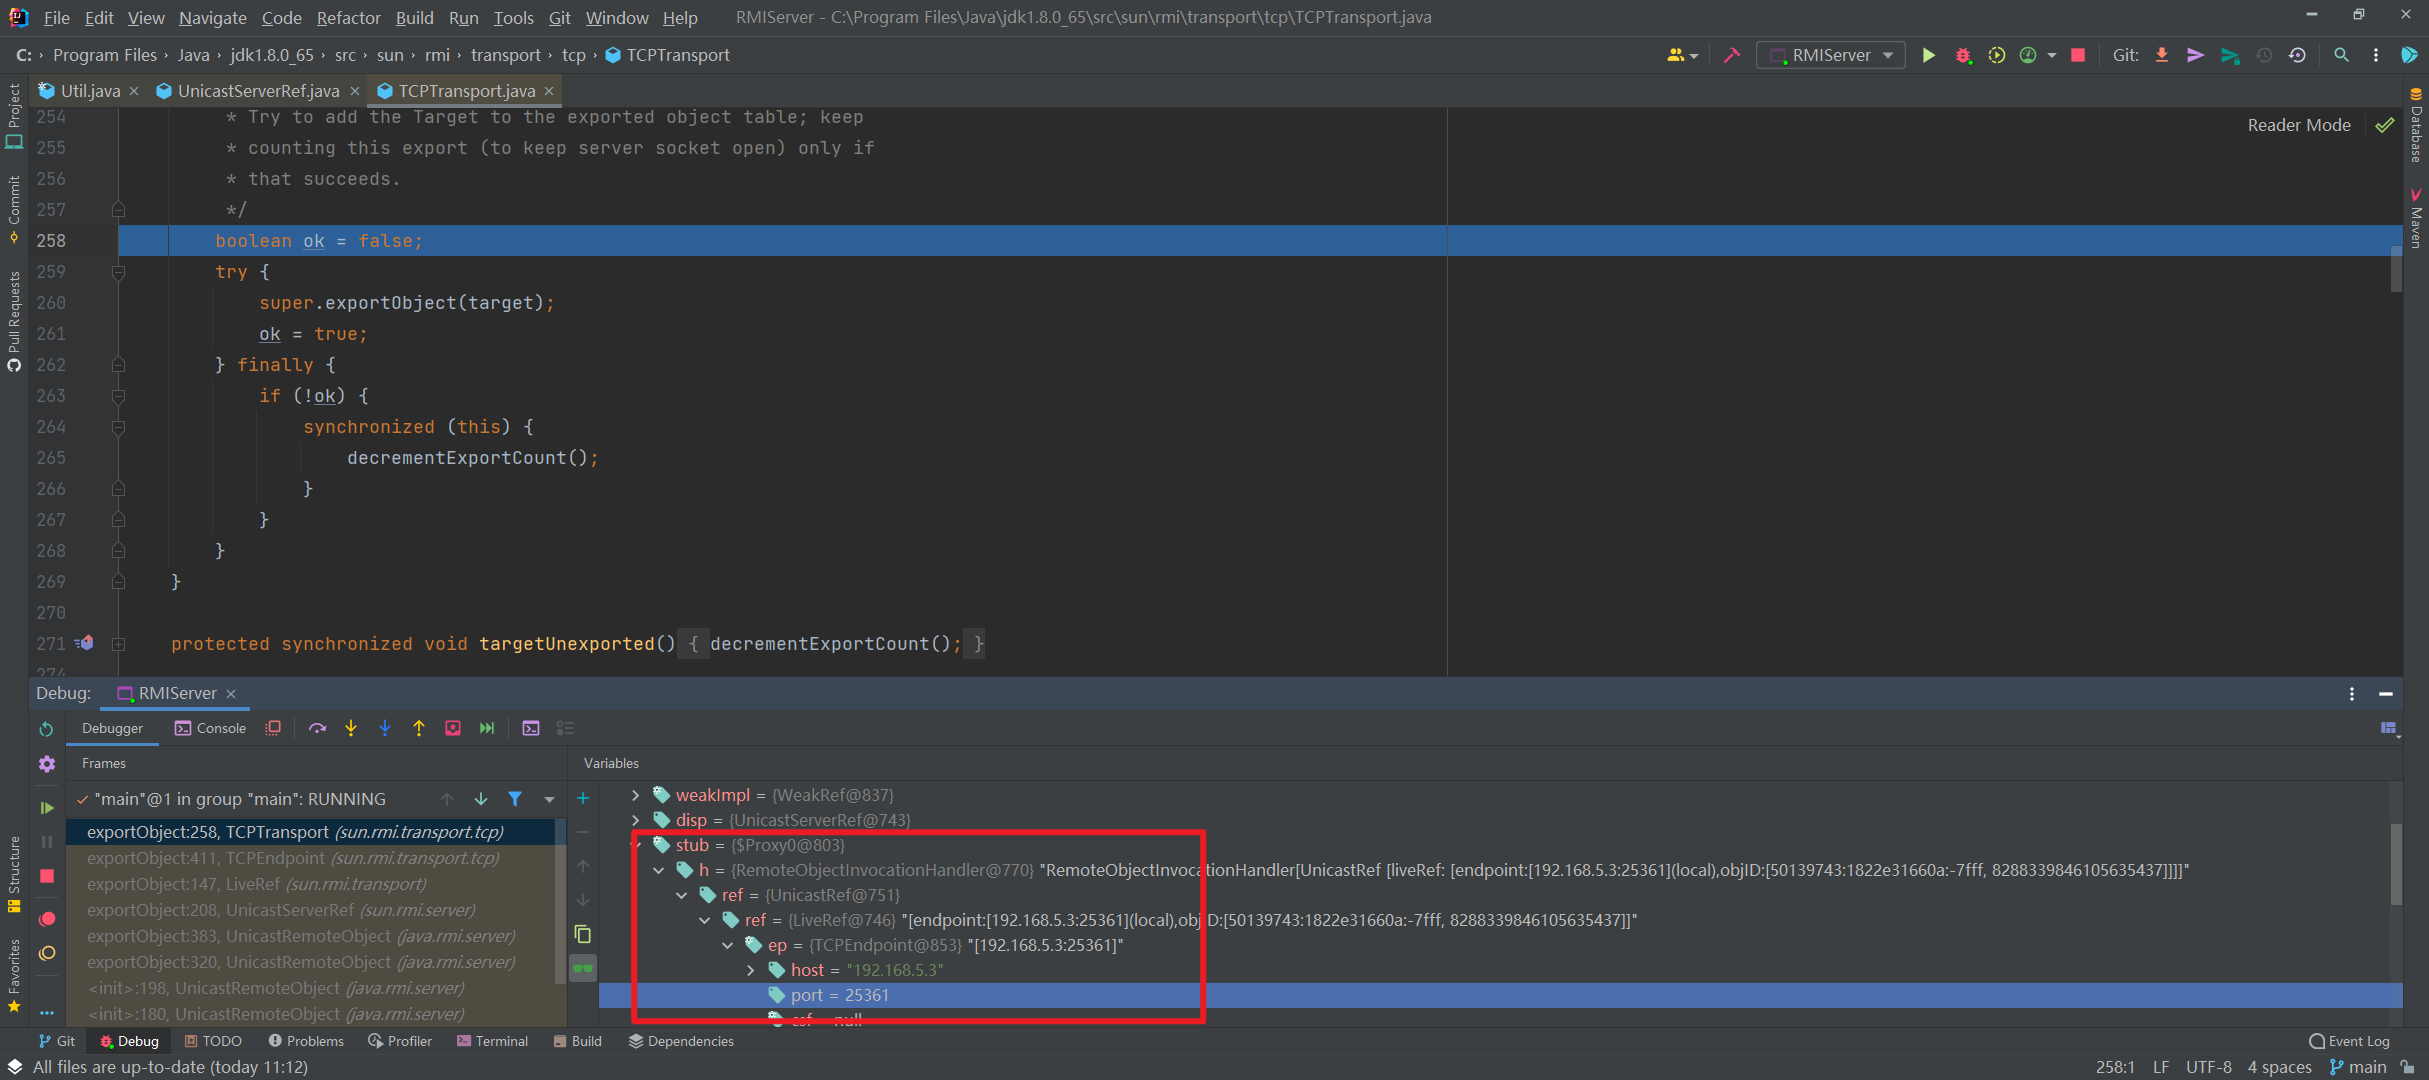
Task: Rerun RMIServer debug session
Action: coord(47,729)
